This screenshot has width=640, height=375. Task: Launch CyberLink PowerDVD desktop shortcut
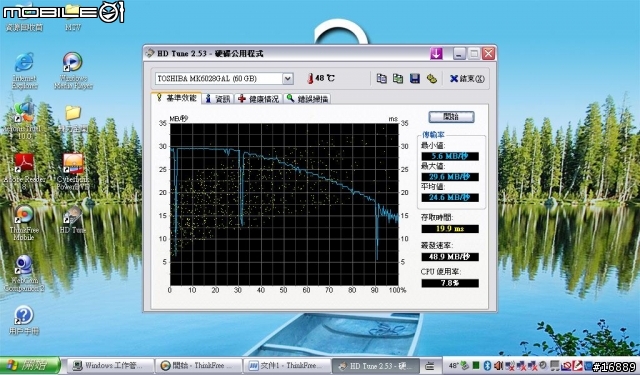pos(73,171)
